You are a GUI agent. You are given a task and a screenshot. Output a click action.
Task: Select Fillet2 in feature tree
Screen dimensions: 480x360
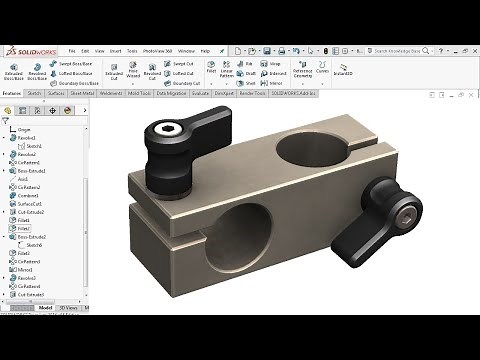20,228
